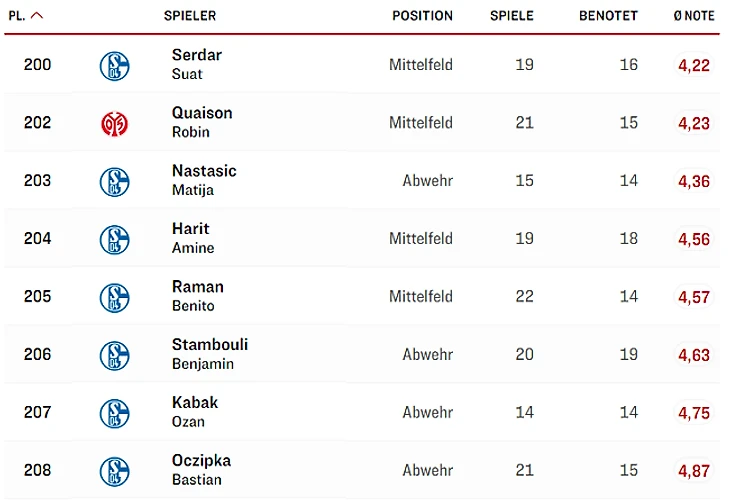
Task: Select rank 207 row for Kabak
Action: tap(38, 413)
